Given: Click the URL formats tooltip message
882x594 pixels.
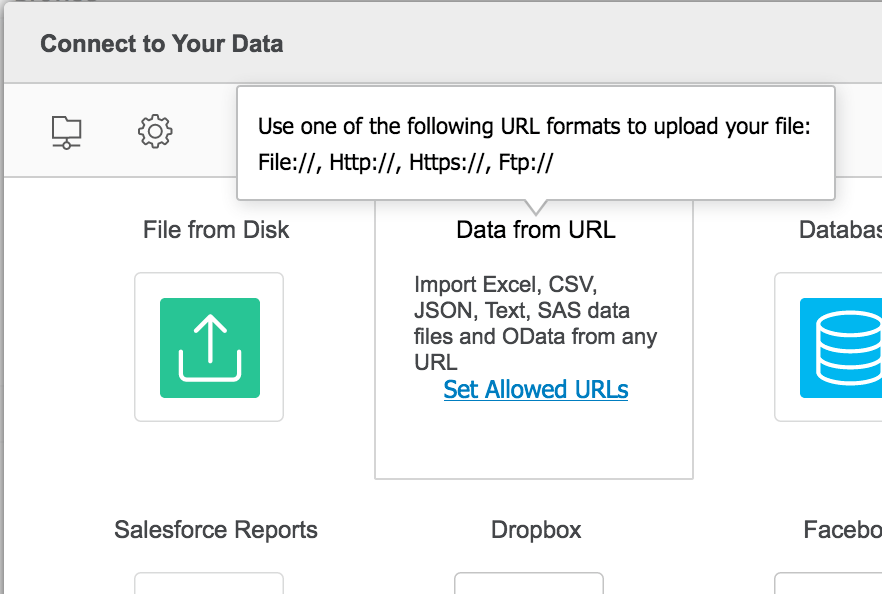Looking at the screenshot, I should [x=534, y=144].
